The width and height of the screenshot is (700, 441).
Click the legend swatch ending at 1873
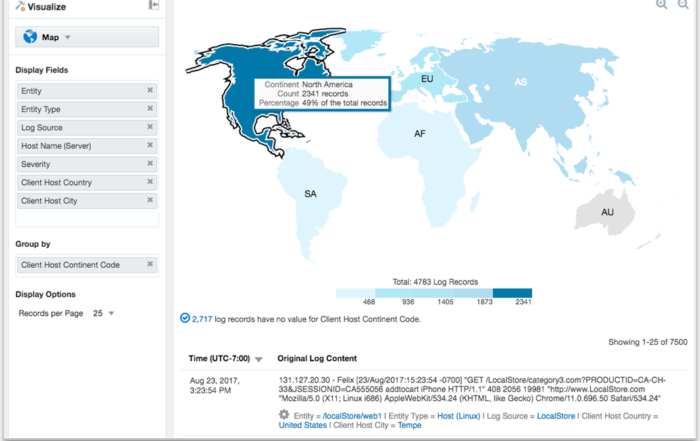(473, 293)
